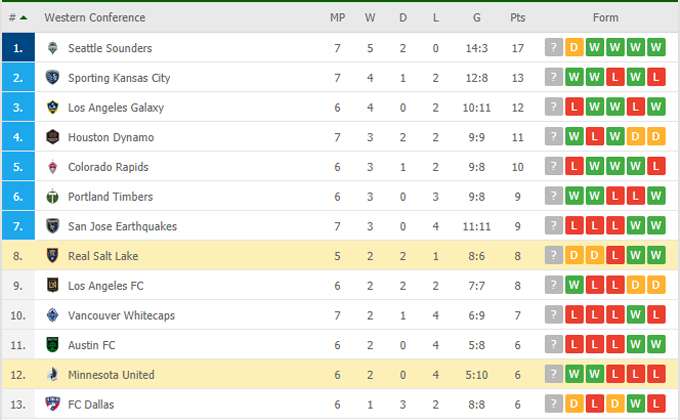Click the Portland Timbers crest icon
This screenshot has height=420, width=680.
tap(53, 197)
